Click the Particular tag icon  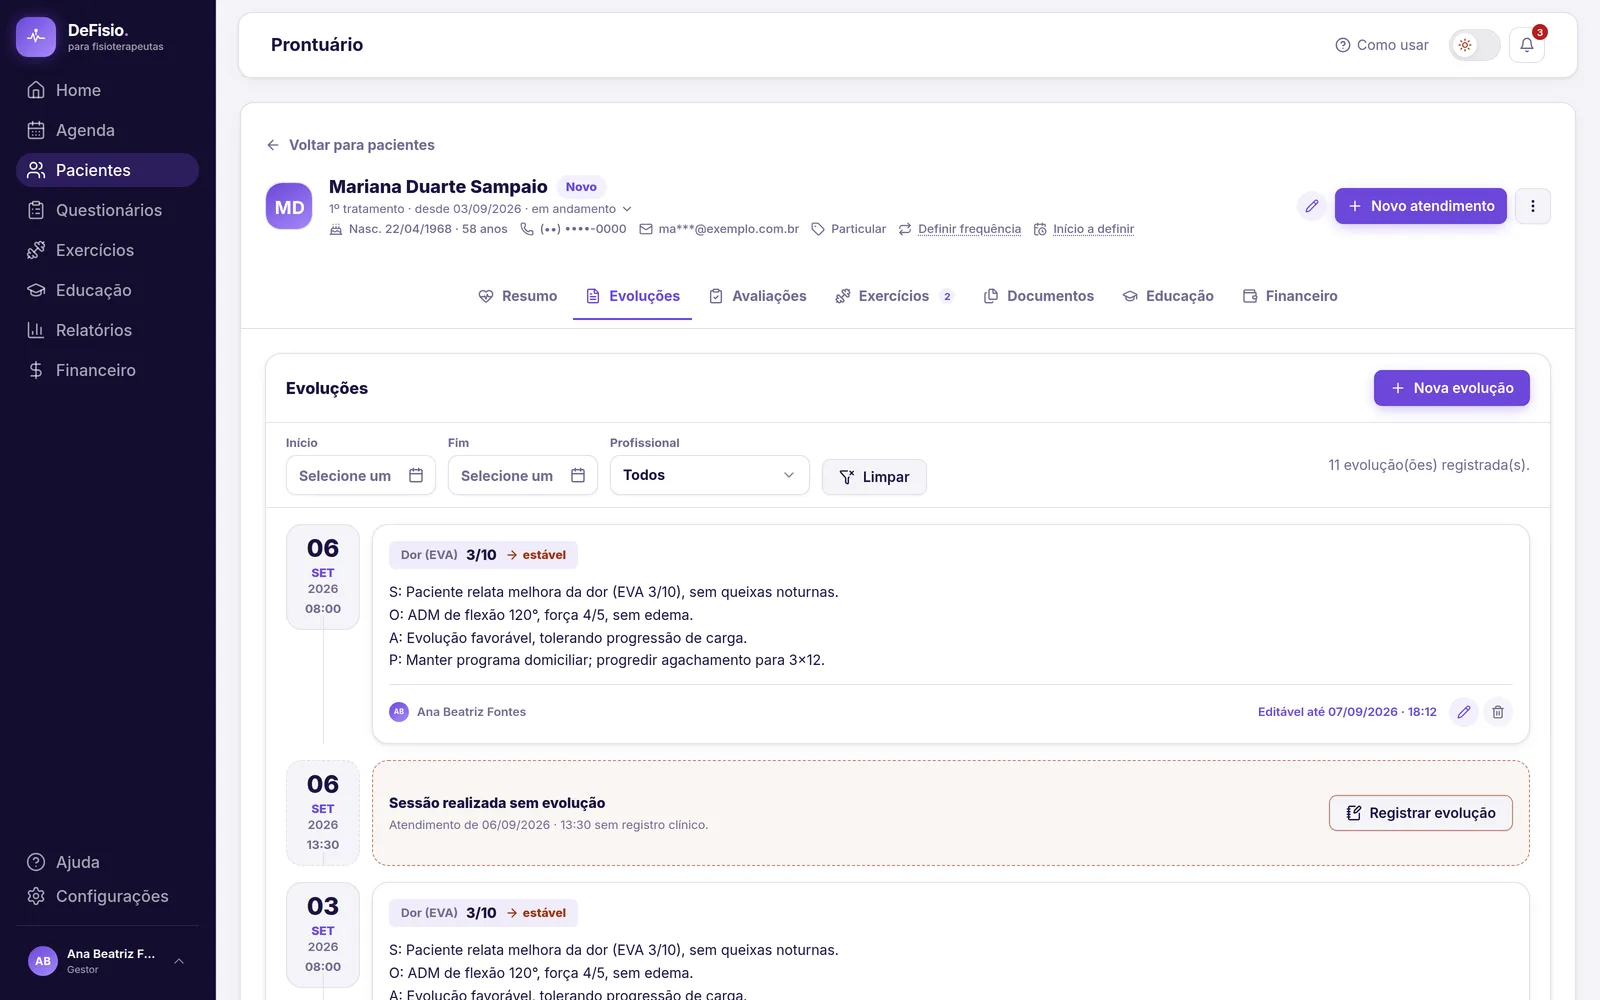818,229
